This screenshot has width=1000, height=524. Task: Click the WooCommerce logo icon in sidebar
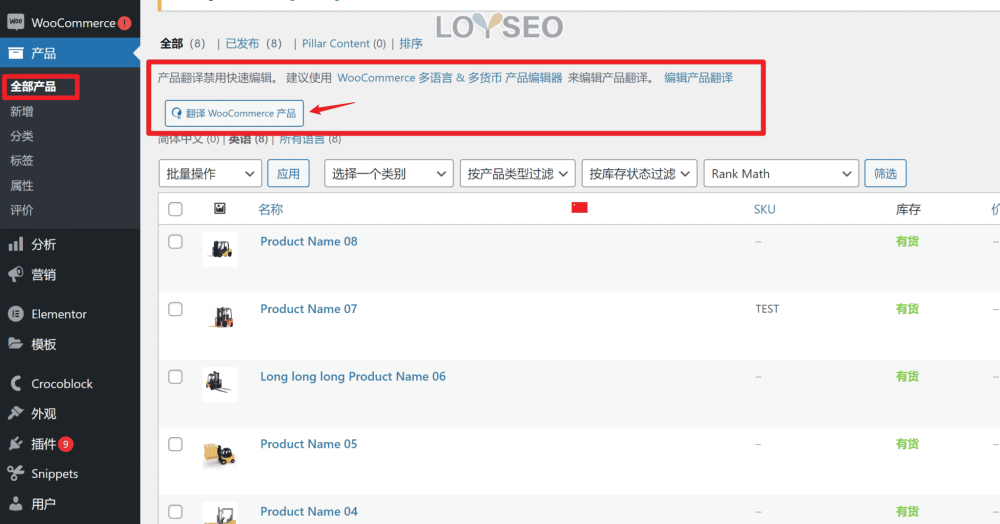(15, 22)
